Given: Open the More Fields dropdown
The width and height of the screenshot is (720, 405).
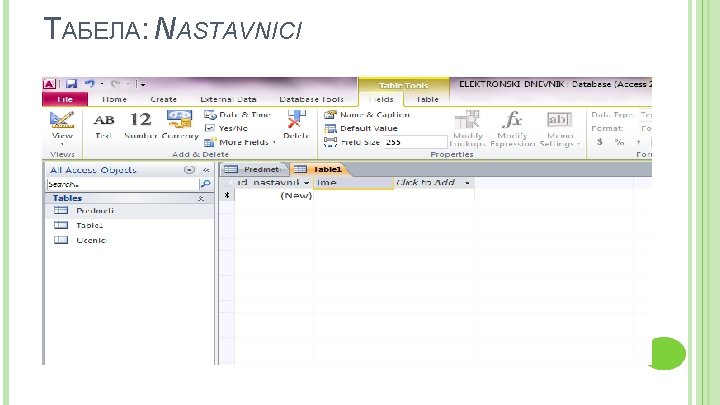Looking at the screenshot, I should pyautogui.click(x=240, y=142).
